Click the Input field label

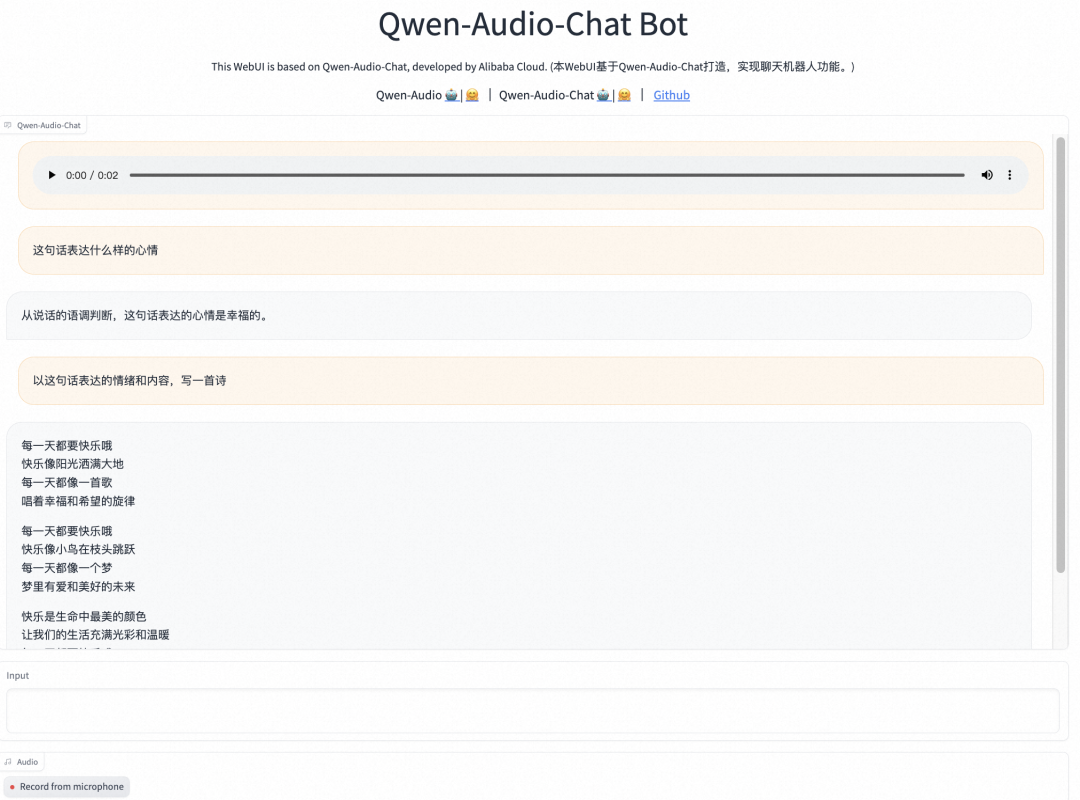pyautogui.click(x=18, y=676)
